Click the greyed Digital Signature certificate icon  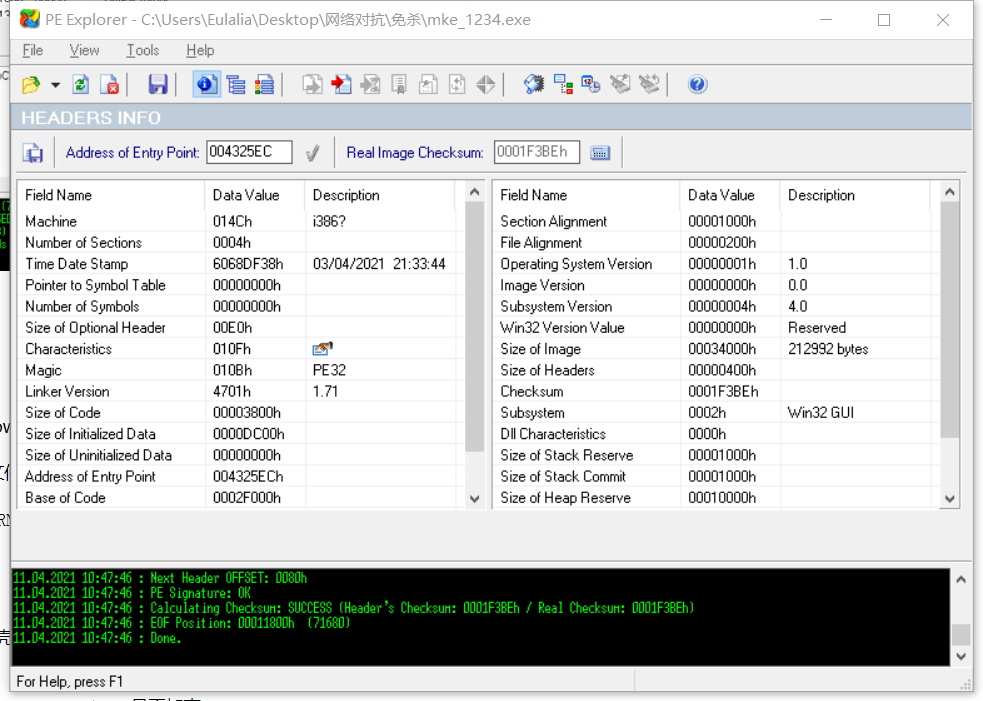tap(399, 85)
